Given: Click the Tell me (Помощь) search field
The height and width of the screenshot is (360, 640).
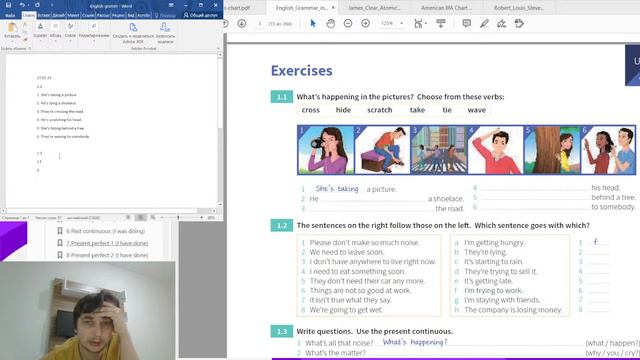Looking at the screenshot, I should click(165, 15).
